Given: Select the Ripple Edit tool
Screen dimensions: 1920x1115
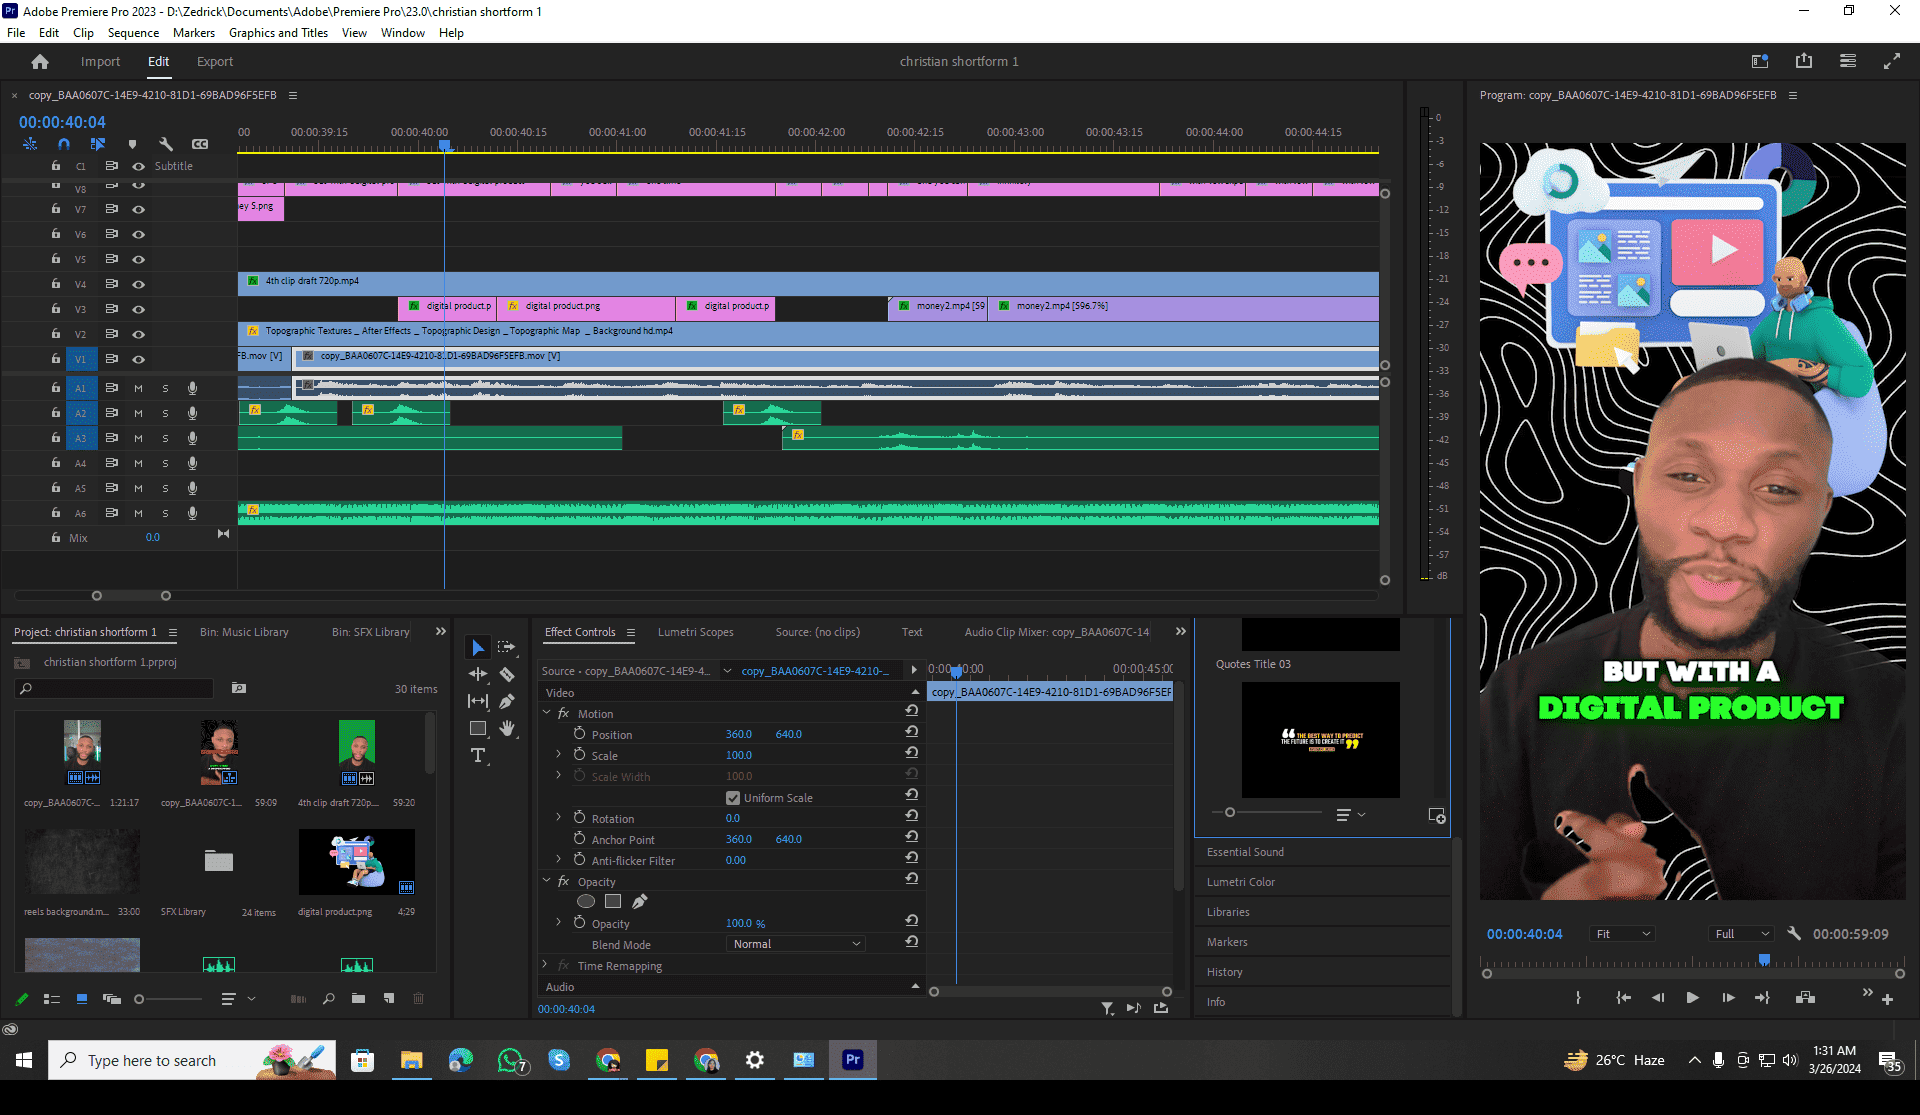Looking at the screenshot, I should (x=478, y=675).
